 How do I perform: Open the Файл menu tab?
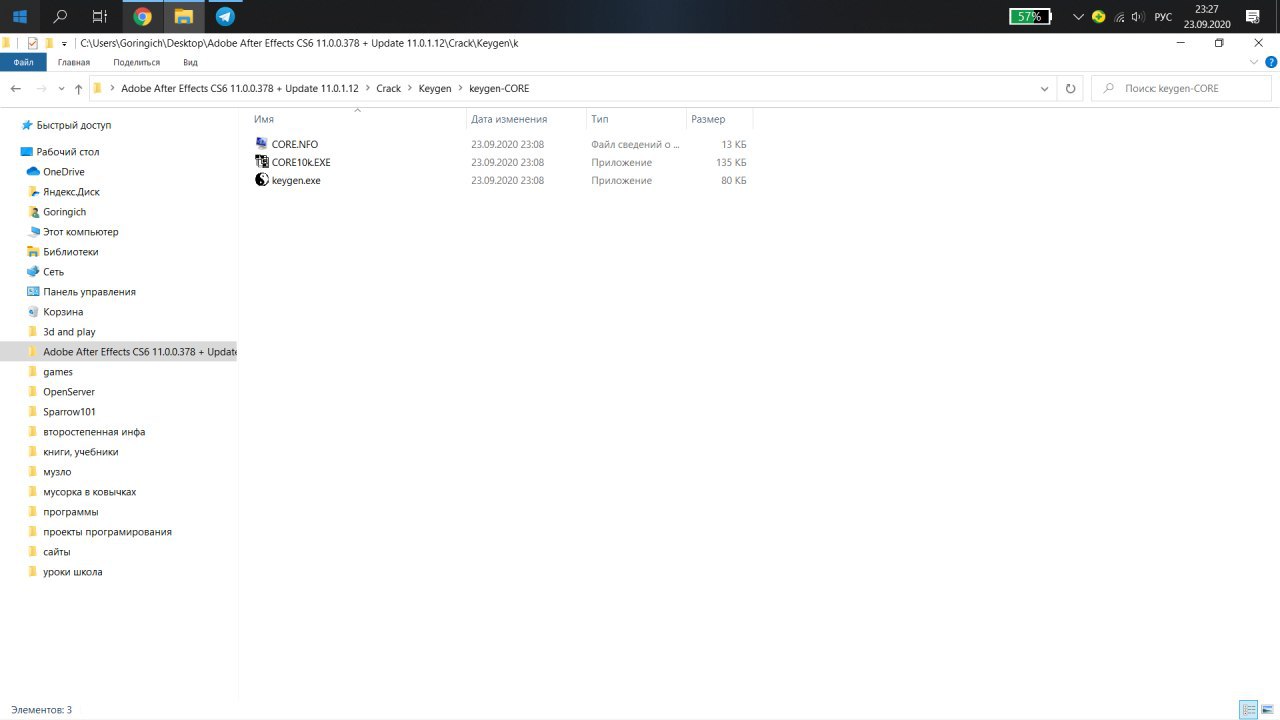23,62
